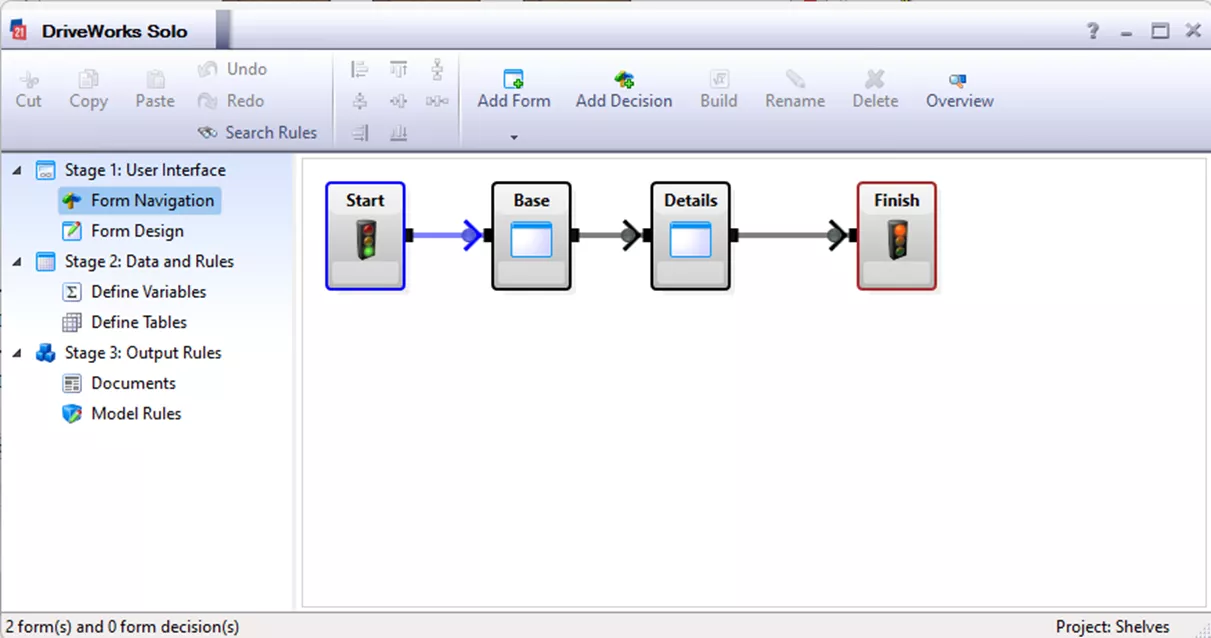Screen dimensions: 1211x638
Task: Click the align right edges icon
Action: (360, 132)
